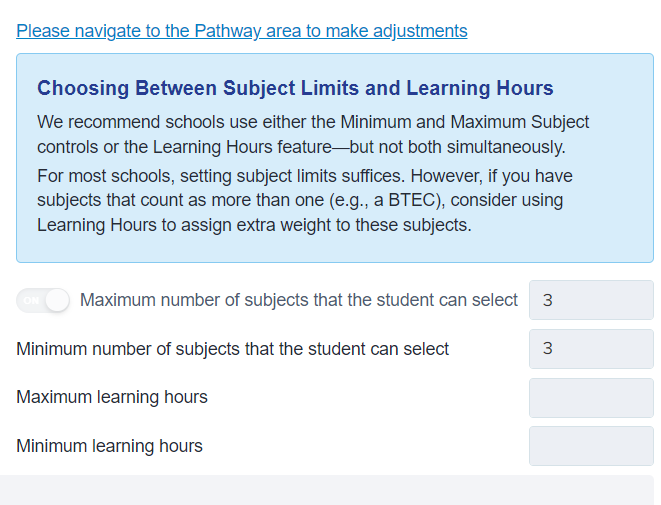Click the 'Choosing Between Subject Limits' heading
This screenshot has width=661, height=505.
pos(295,88)
